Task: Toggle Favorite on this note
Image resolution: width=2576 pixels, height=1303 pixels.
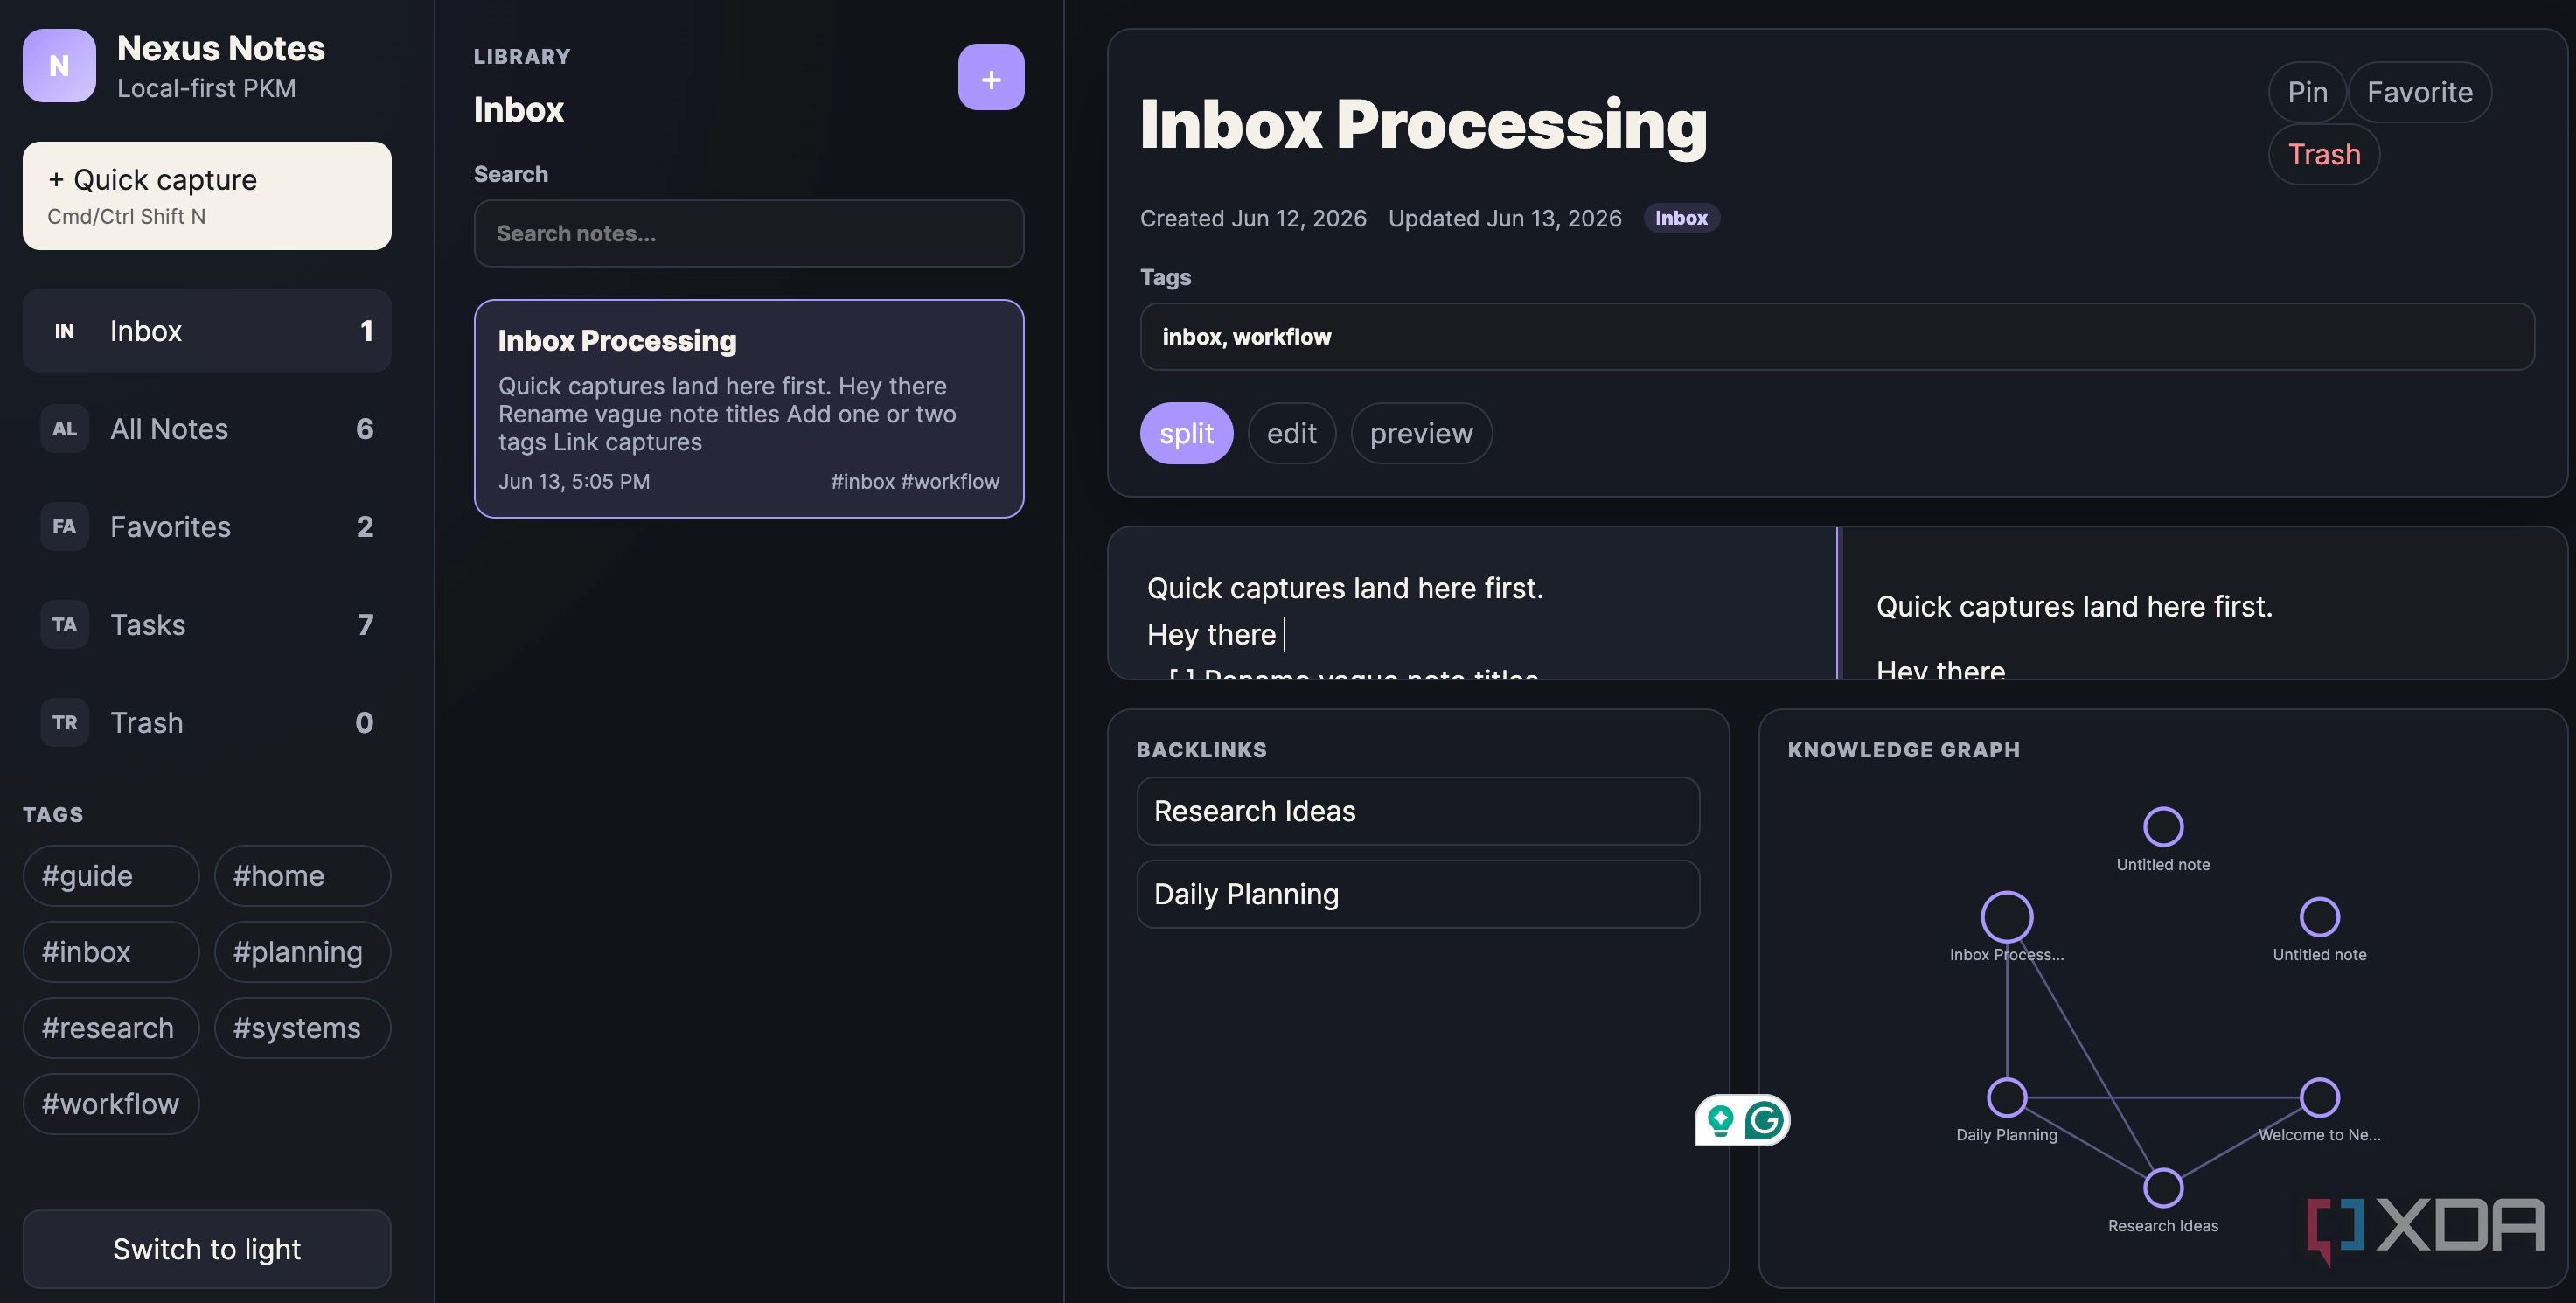Action: tap(2419, 92)
